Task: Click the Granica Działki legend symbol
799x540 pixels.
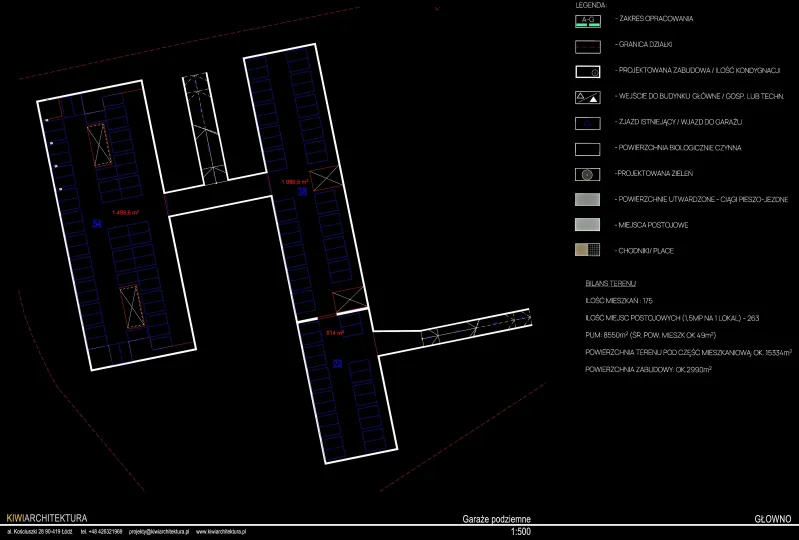Action: coord(587,45)
